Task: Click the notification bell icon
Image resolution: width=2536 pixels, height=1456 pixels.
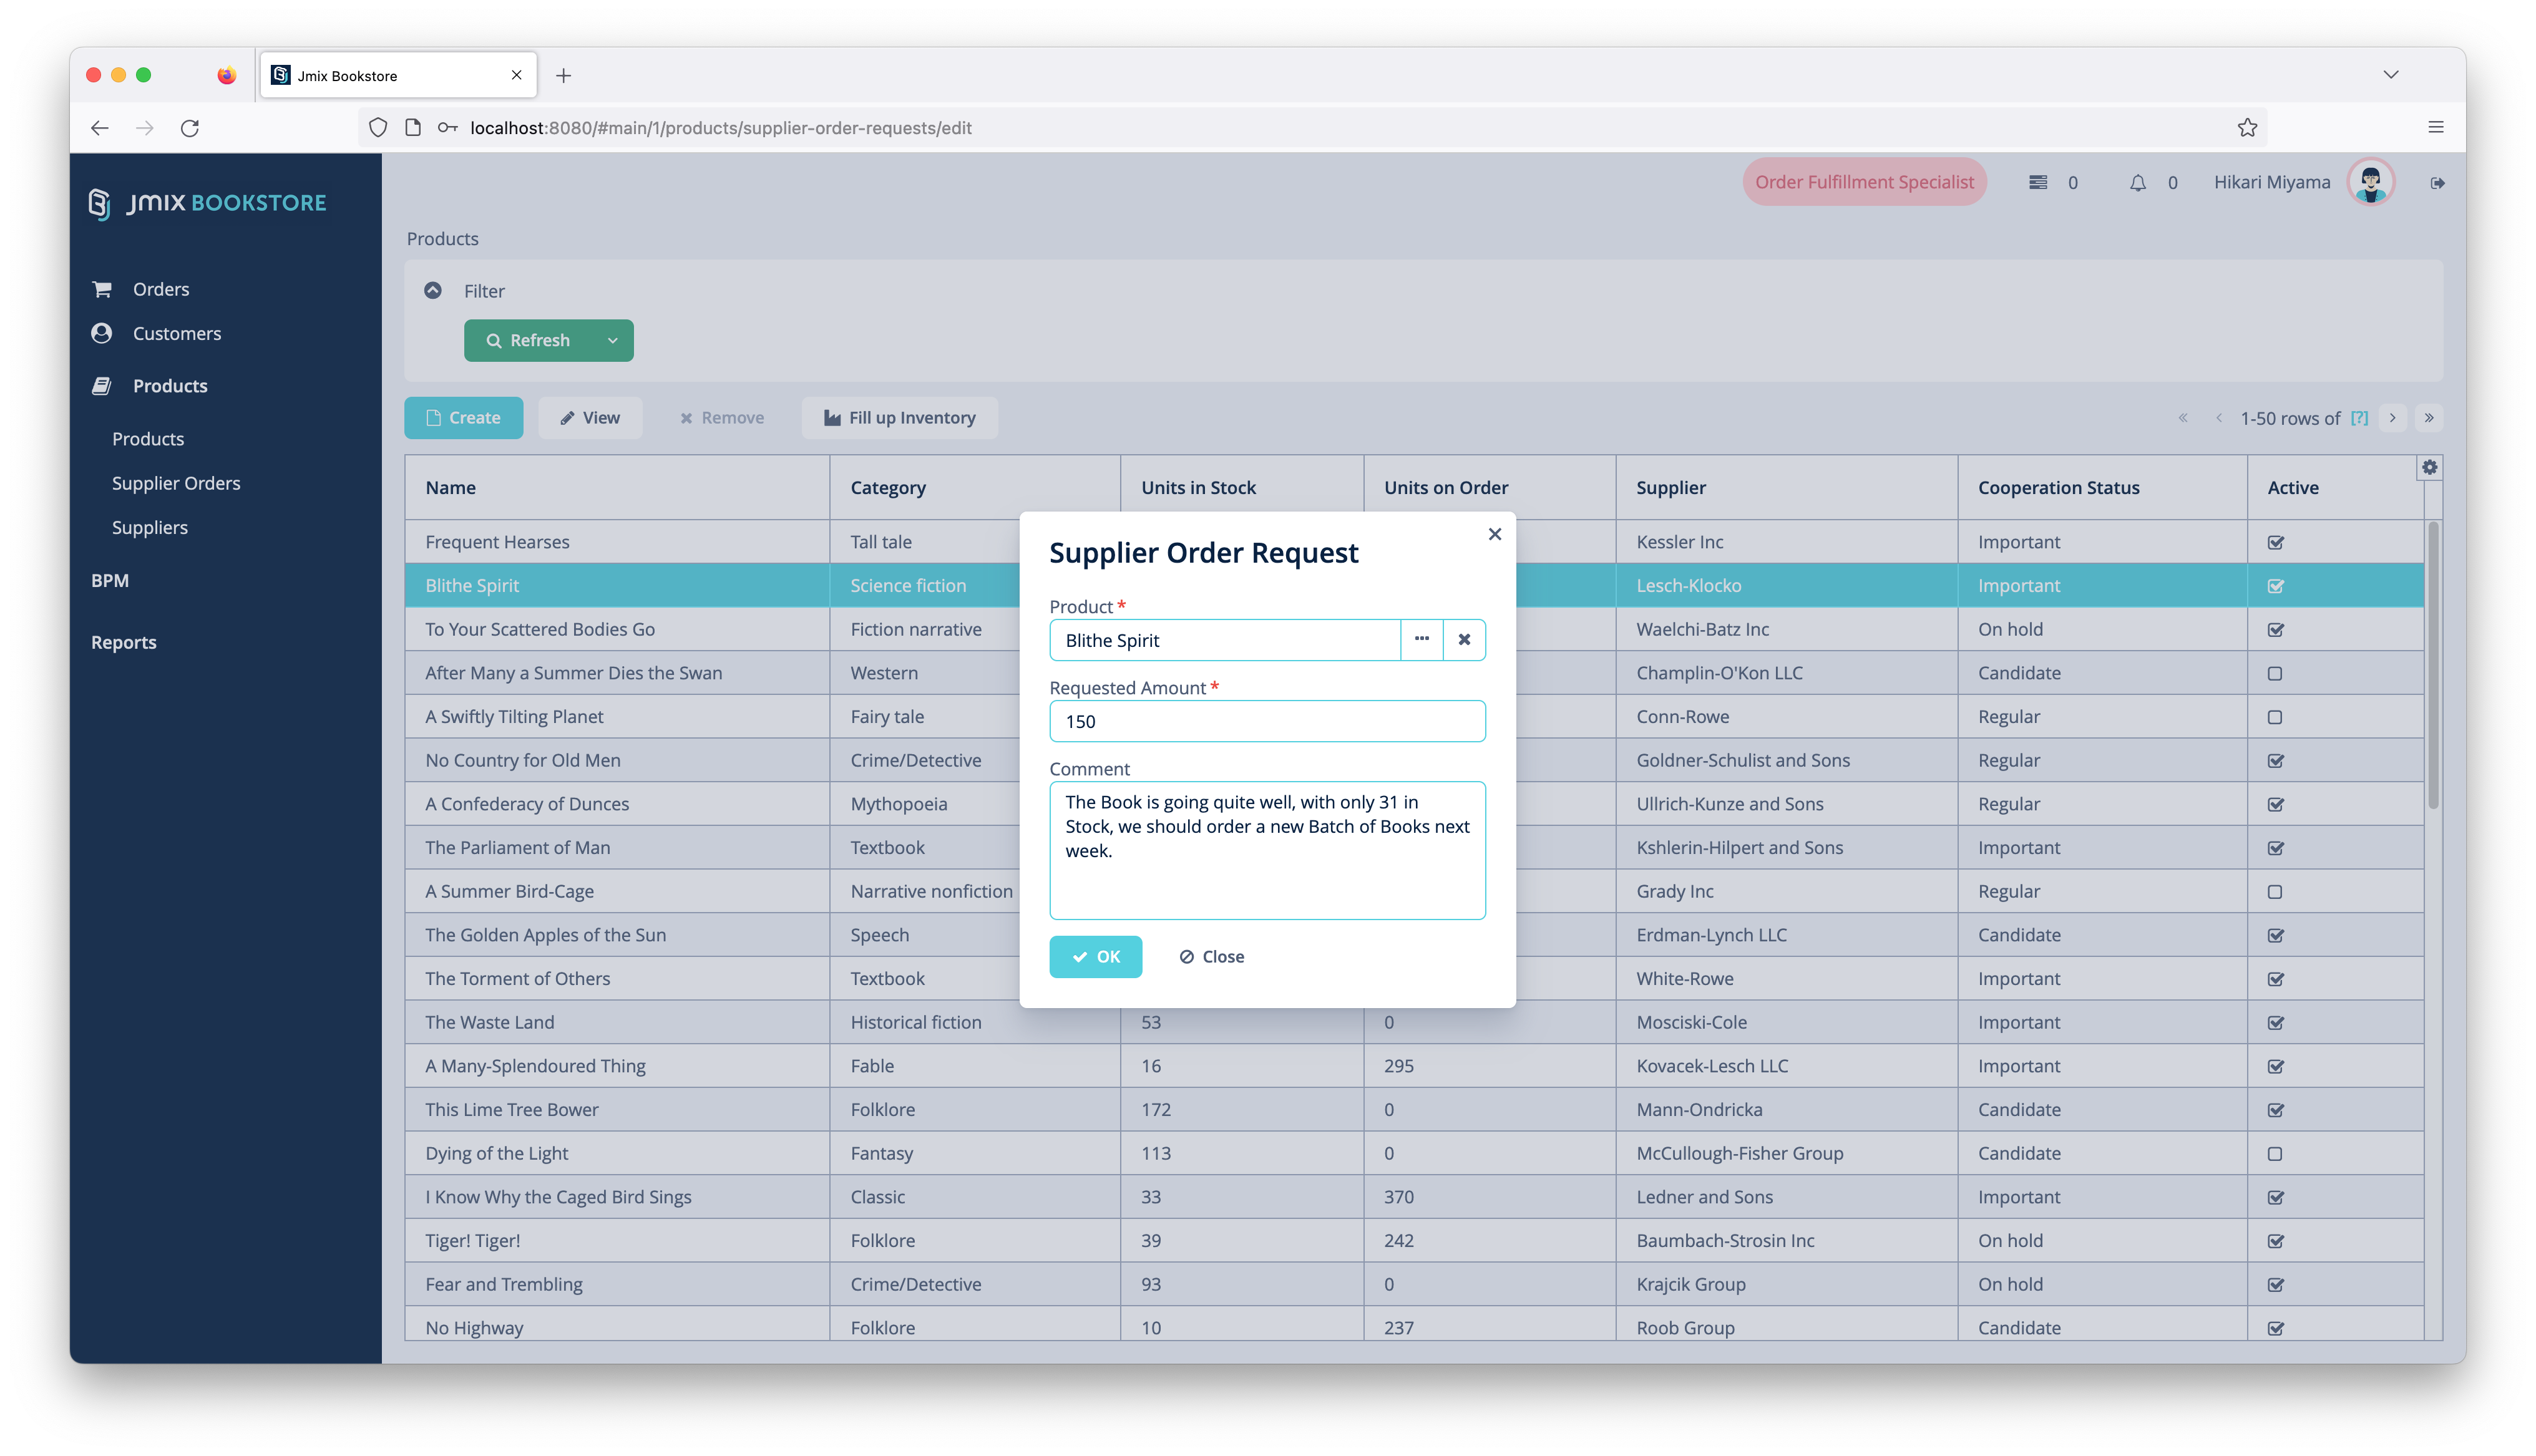Action: click(2137, 183)
